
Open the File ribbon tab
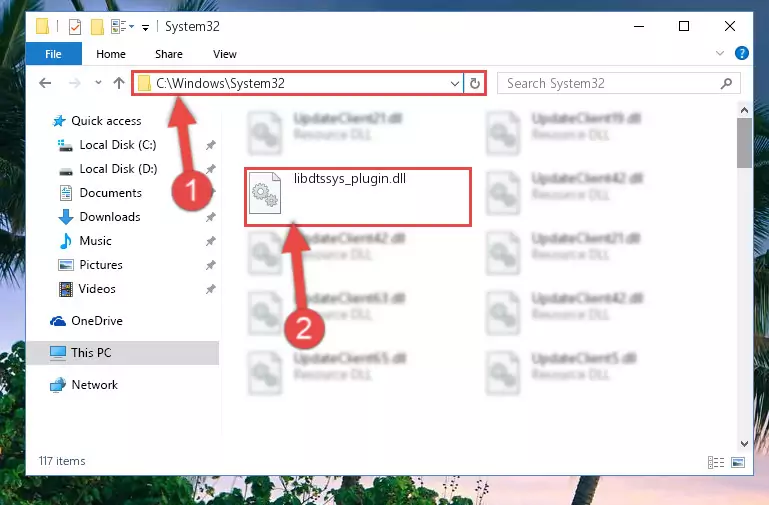coord(53,54)
